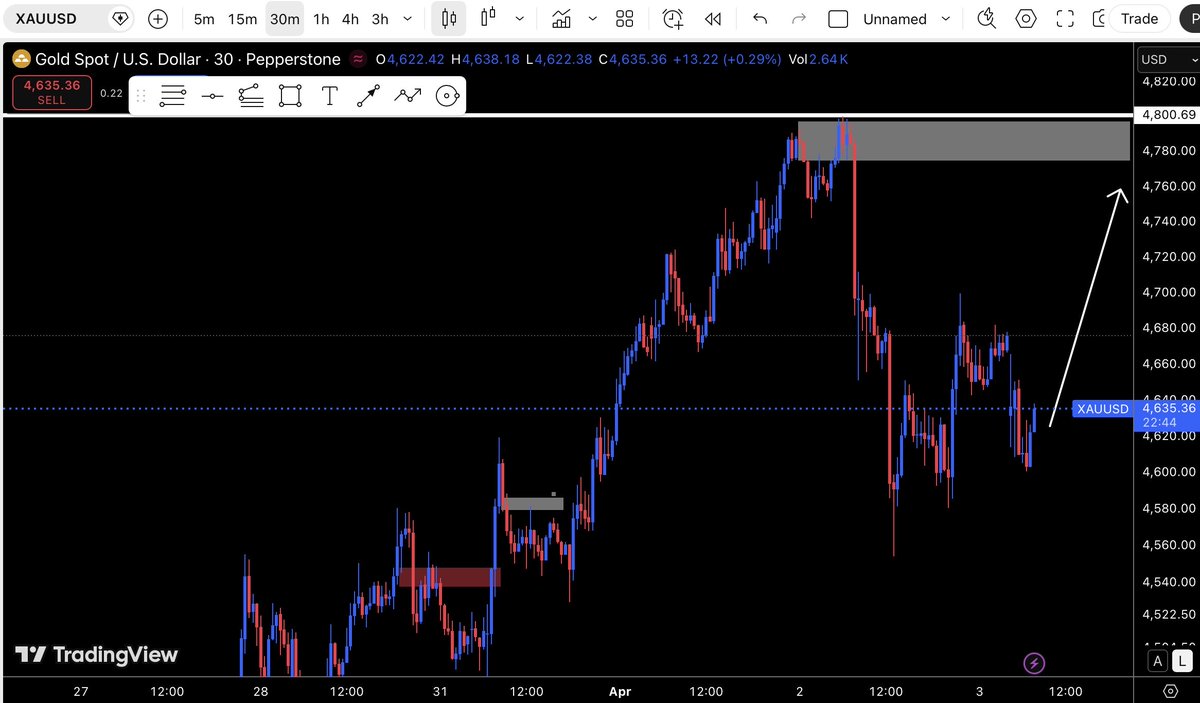Select the Text tool
The image size is (1200, 703).
click(329, 96)
